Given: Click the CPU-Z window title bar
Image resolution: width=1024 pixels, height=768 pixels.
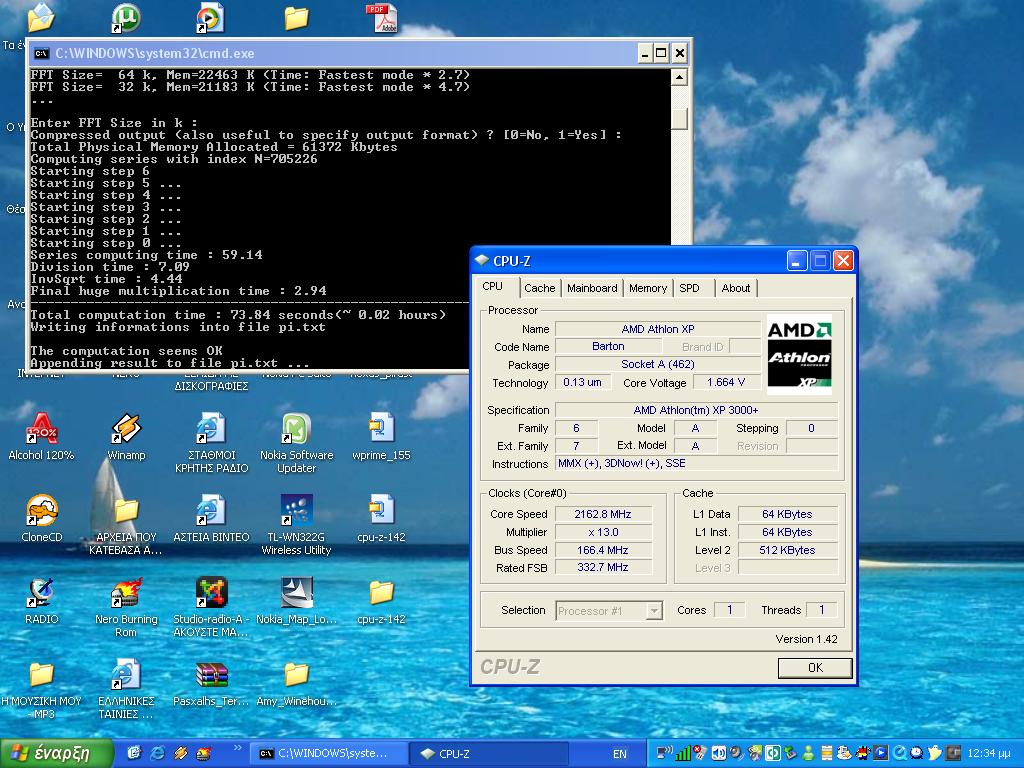Looking at the screenshot, I should (664, 261).
